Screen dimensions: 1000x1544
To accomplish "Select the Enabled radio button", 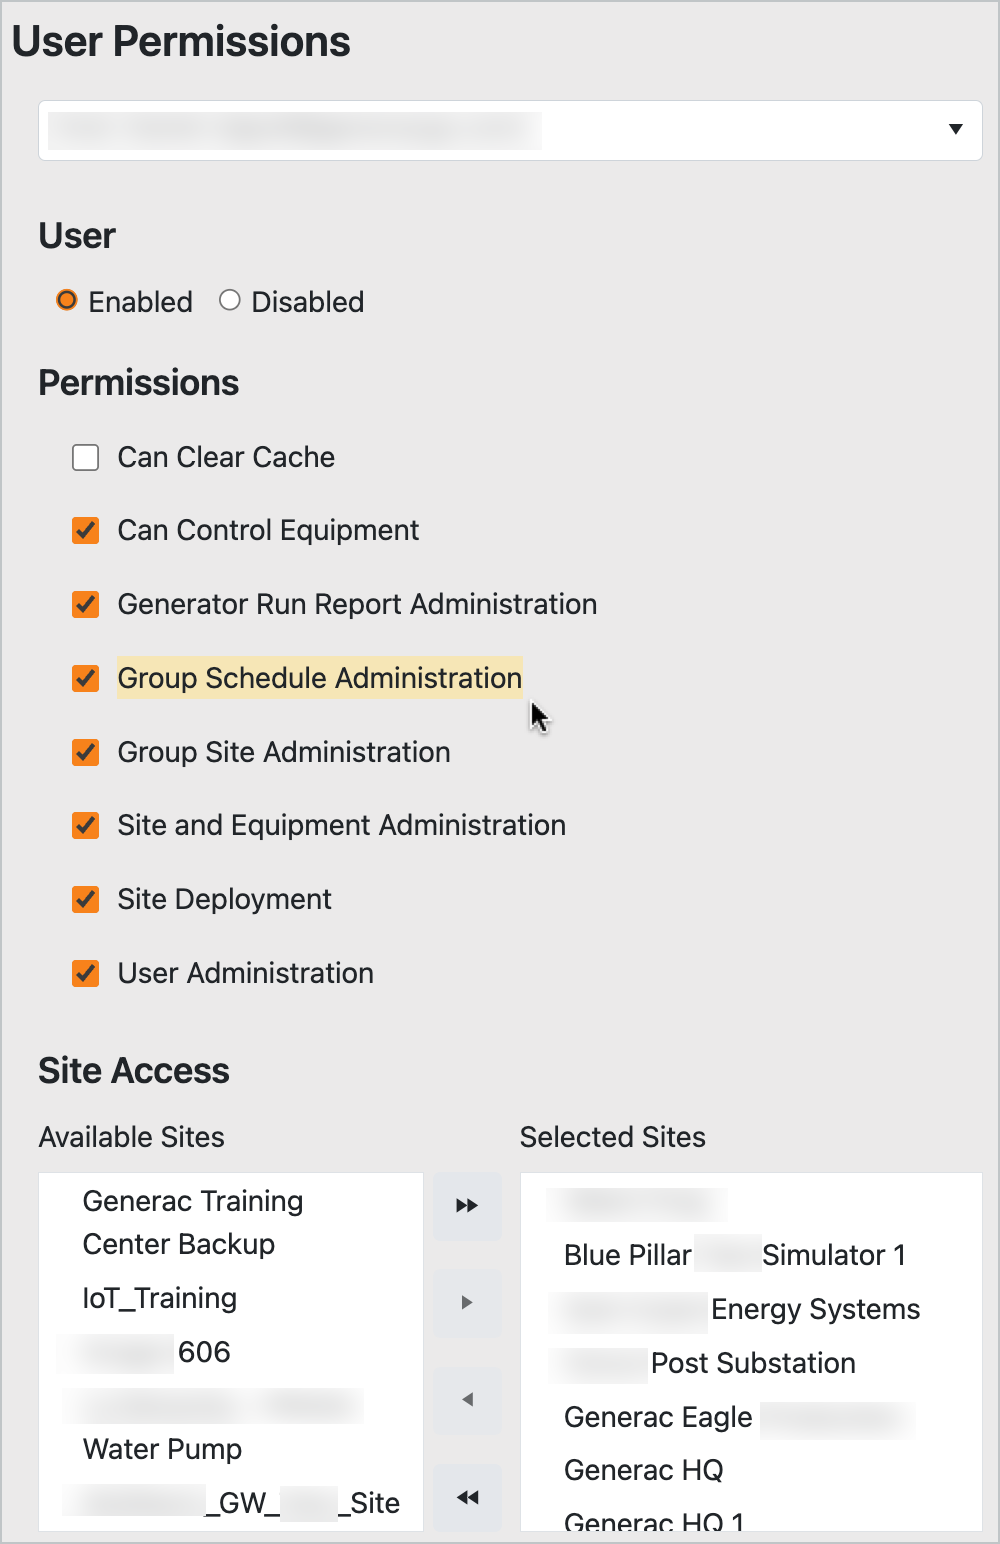I will [x=67, y=301].
